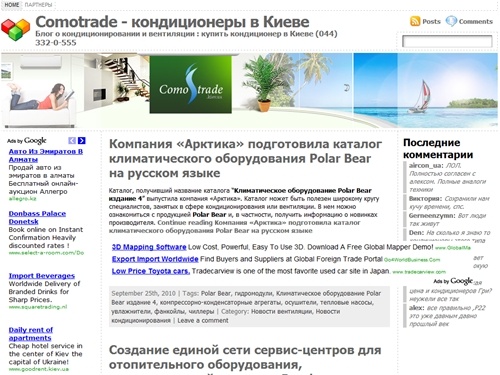Click the September 25th, 2010 post date
Screen dimensions: 500x375
coord(143,293)
